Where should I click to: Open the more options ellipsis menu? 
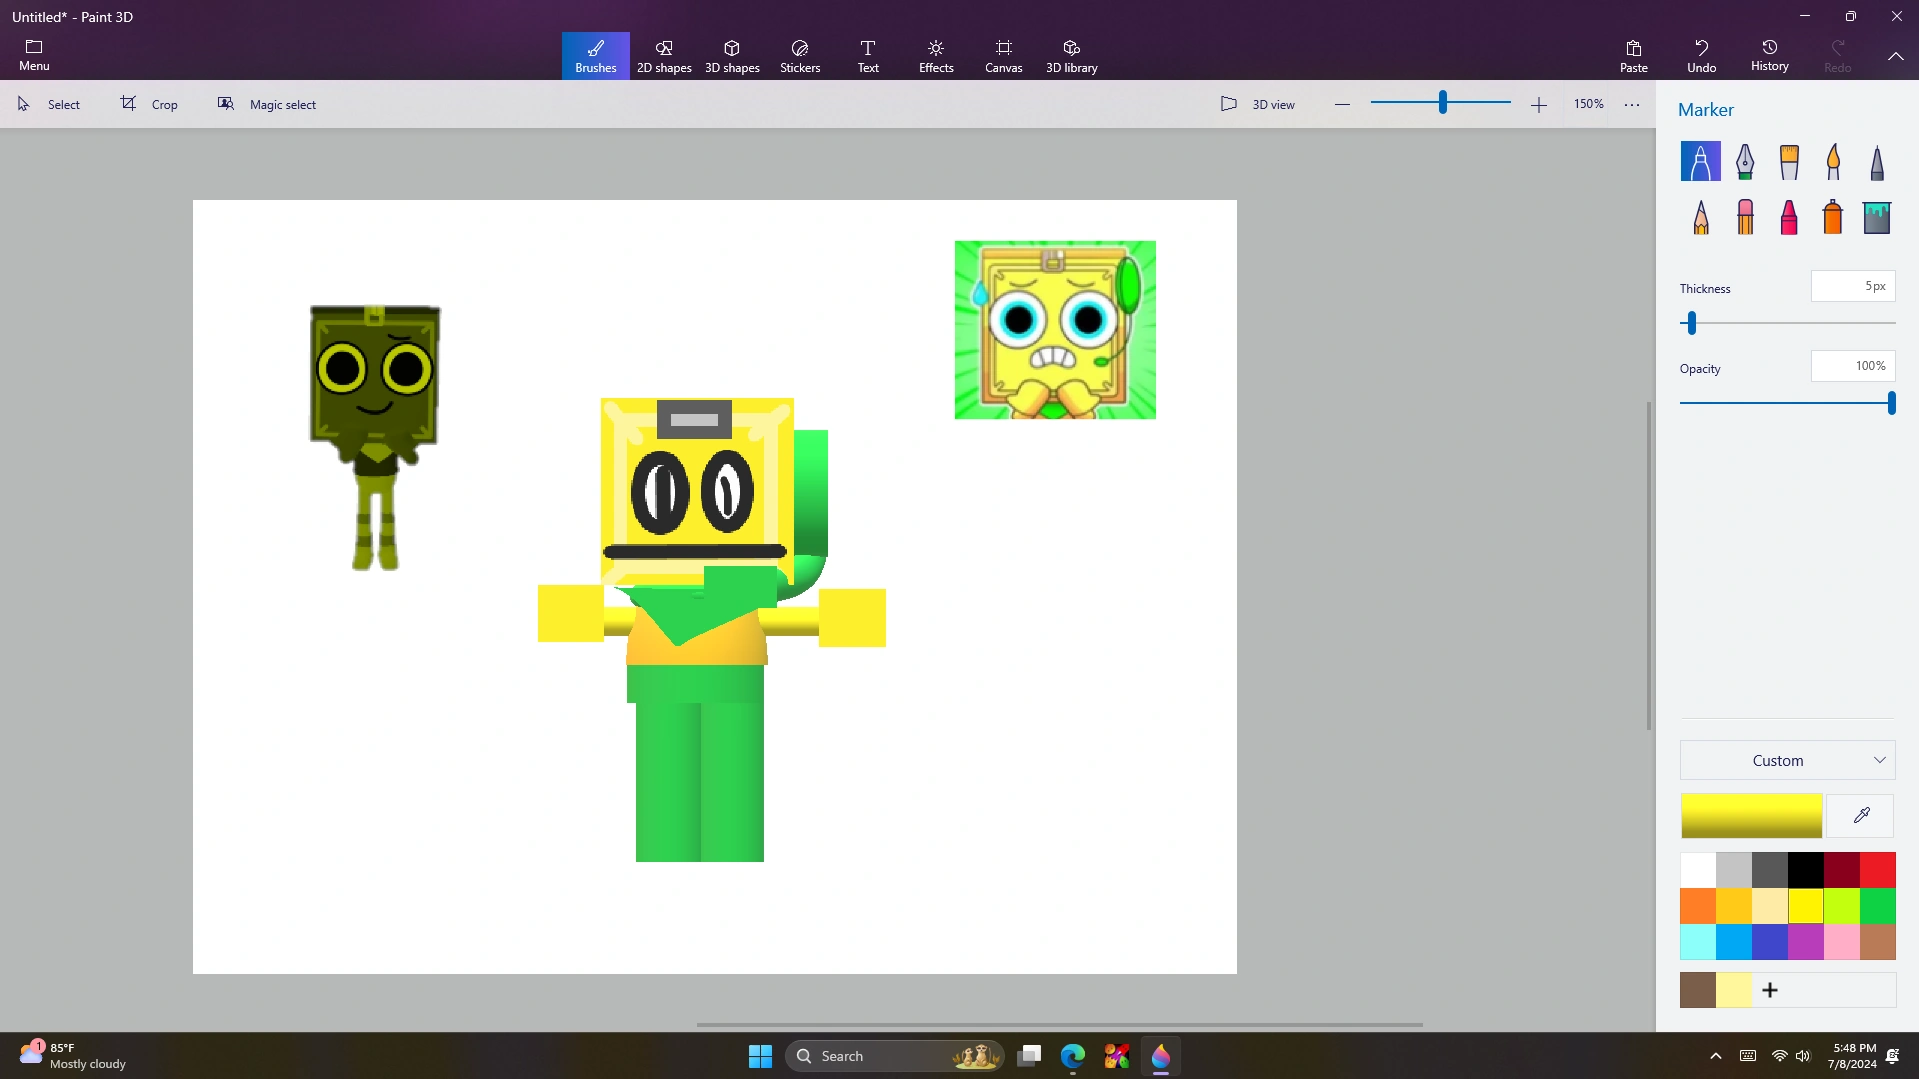pos(1632,105)
